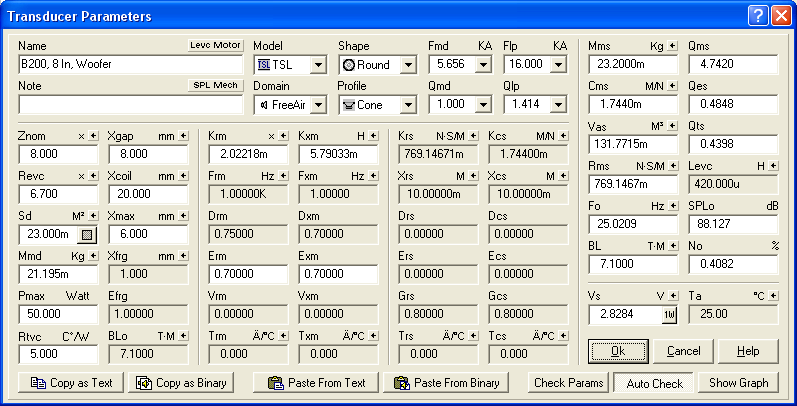Click the Xcoil mm unit arrow
The height and width of the screenshot is (406, 797).
(x=183, y=175)
